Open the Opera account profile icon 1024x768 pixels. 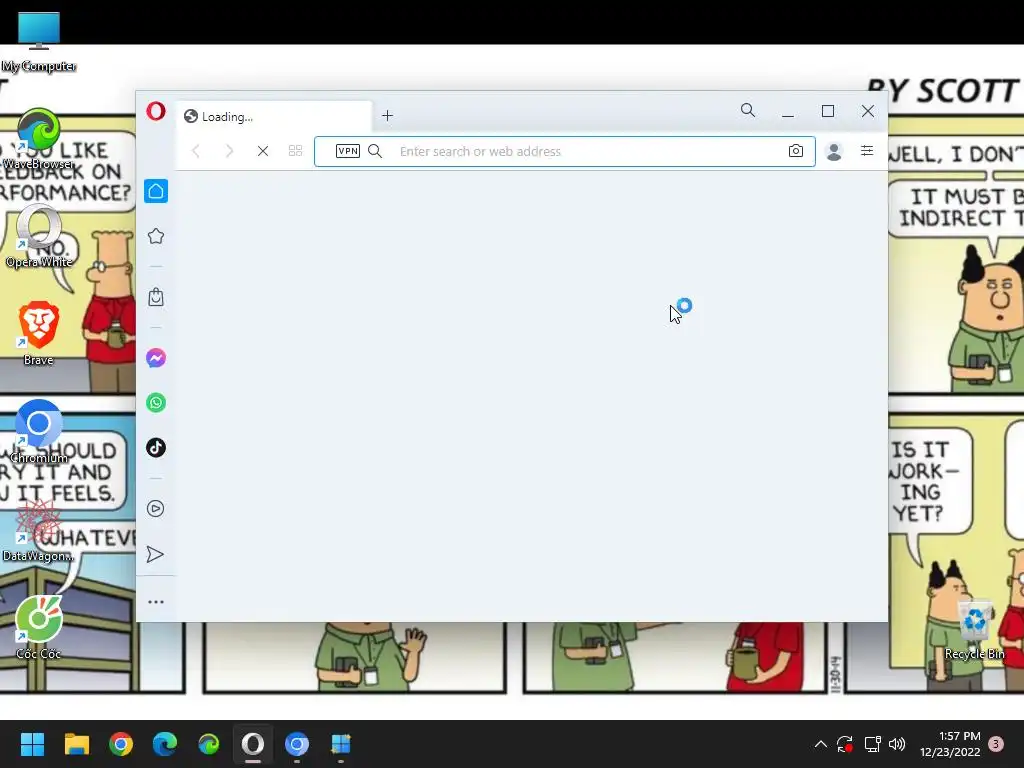pos(834,152)
